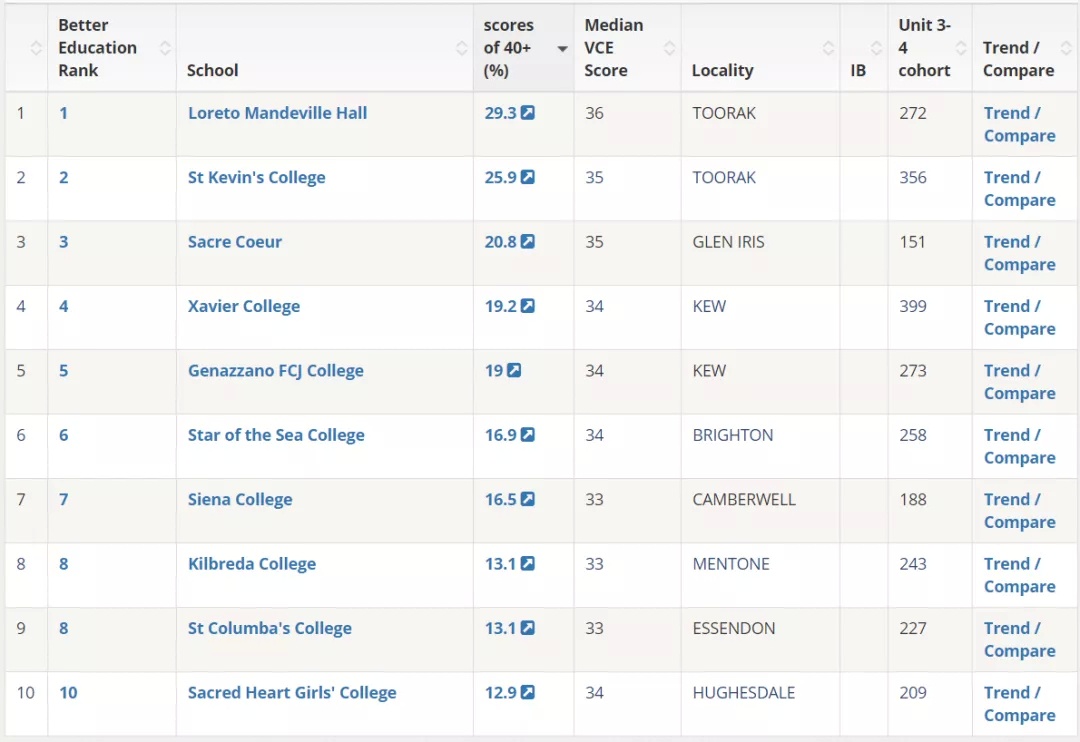Open St Columba's College link

tap(269, 628)
